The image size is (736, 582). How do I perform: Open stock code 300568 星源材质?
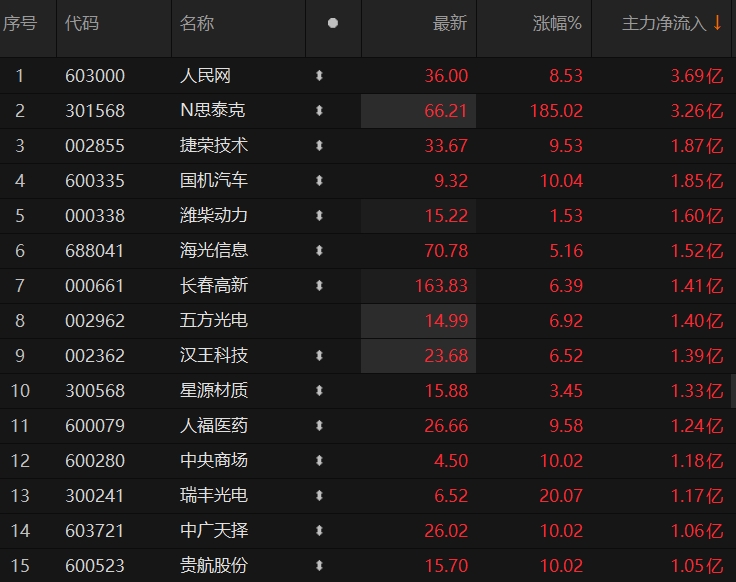click(x=95, y=391)
